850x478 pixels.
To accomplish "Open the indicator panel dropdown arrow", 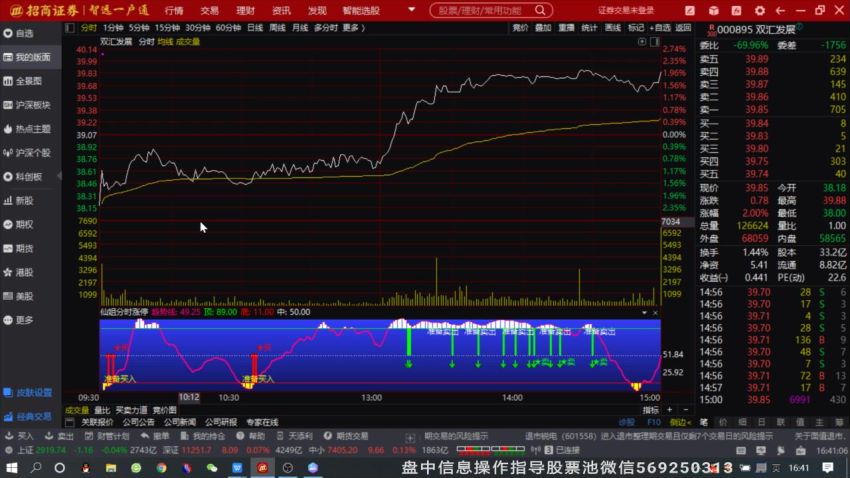I will coord(644,313).
